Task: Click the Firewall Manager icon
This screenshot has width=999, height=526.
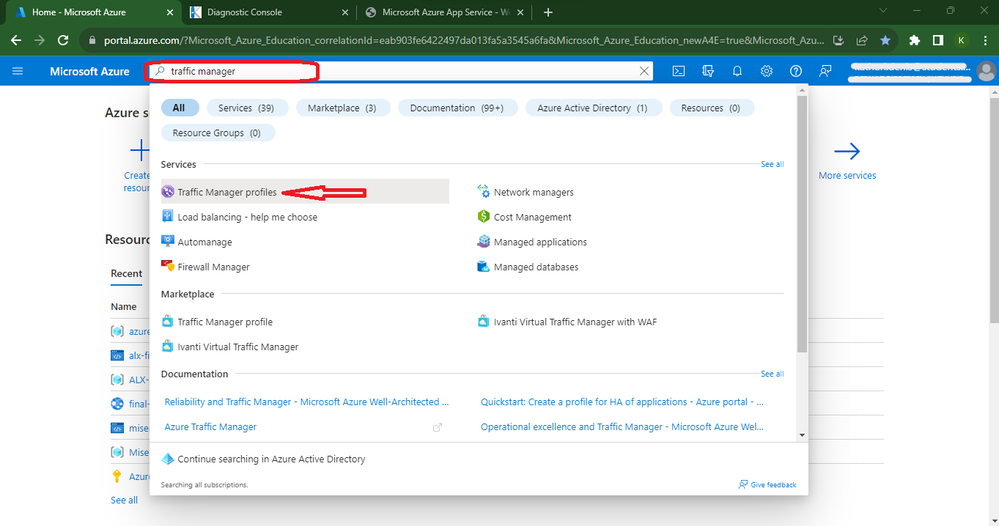Action: click(168, 266)
